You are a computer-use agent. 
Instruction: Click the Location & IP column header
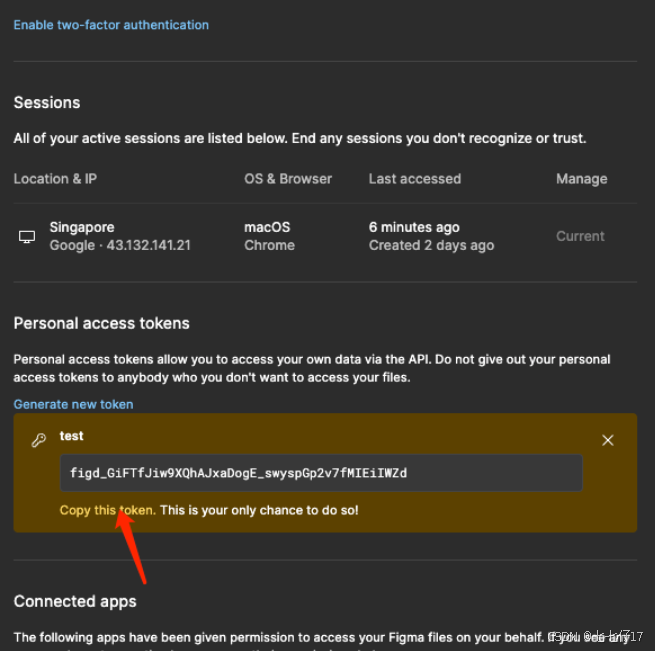pyautogui.click(x=55, y=179)
